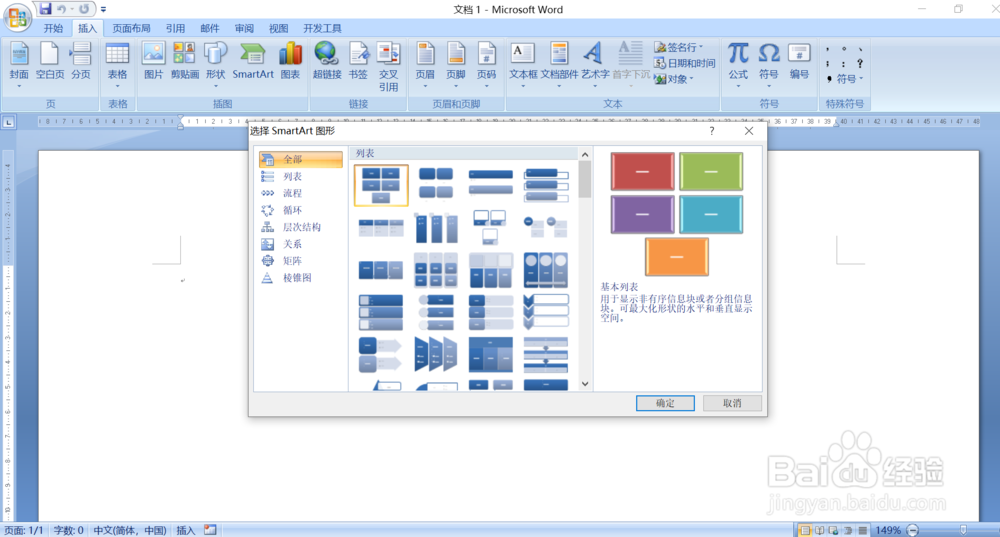Select the All (全部) category

click(x=300, y=159)
